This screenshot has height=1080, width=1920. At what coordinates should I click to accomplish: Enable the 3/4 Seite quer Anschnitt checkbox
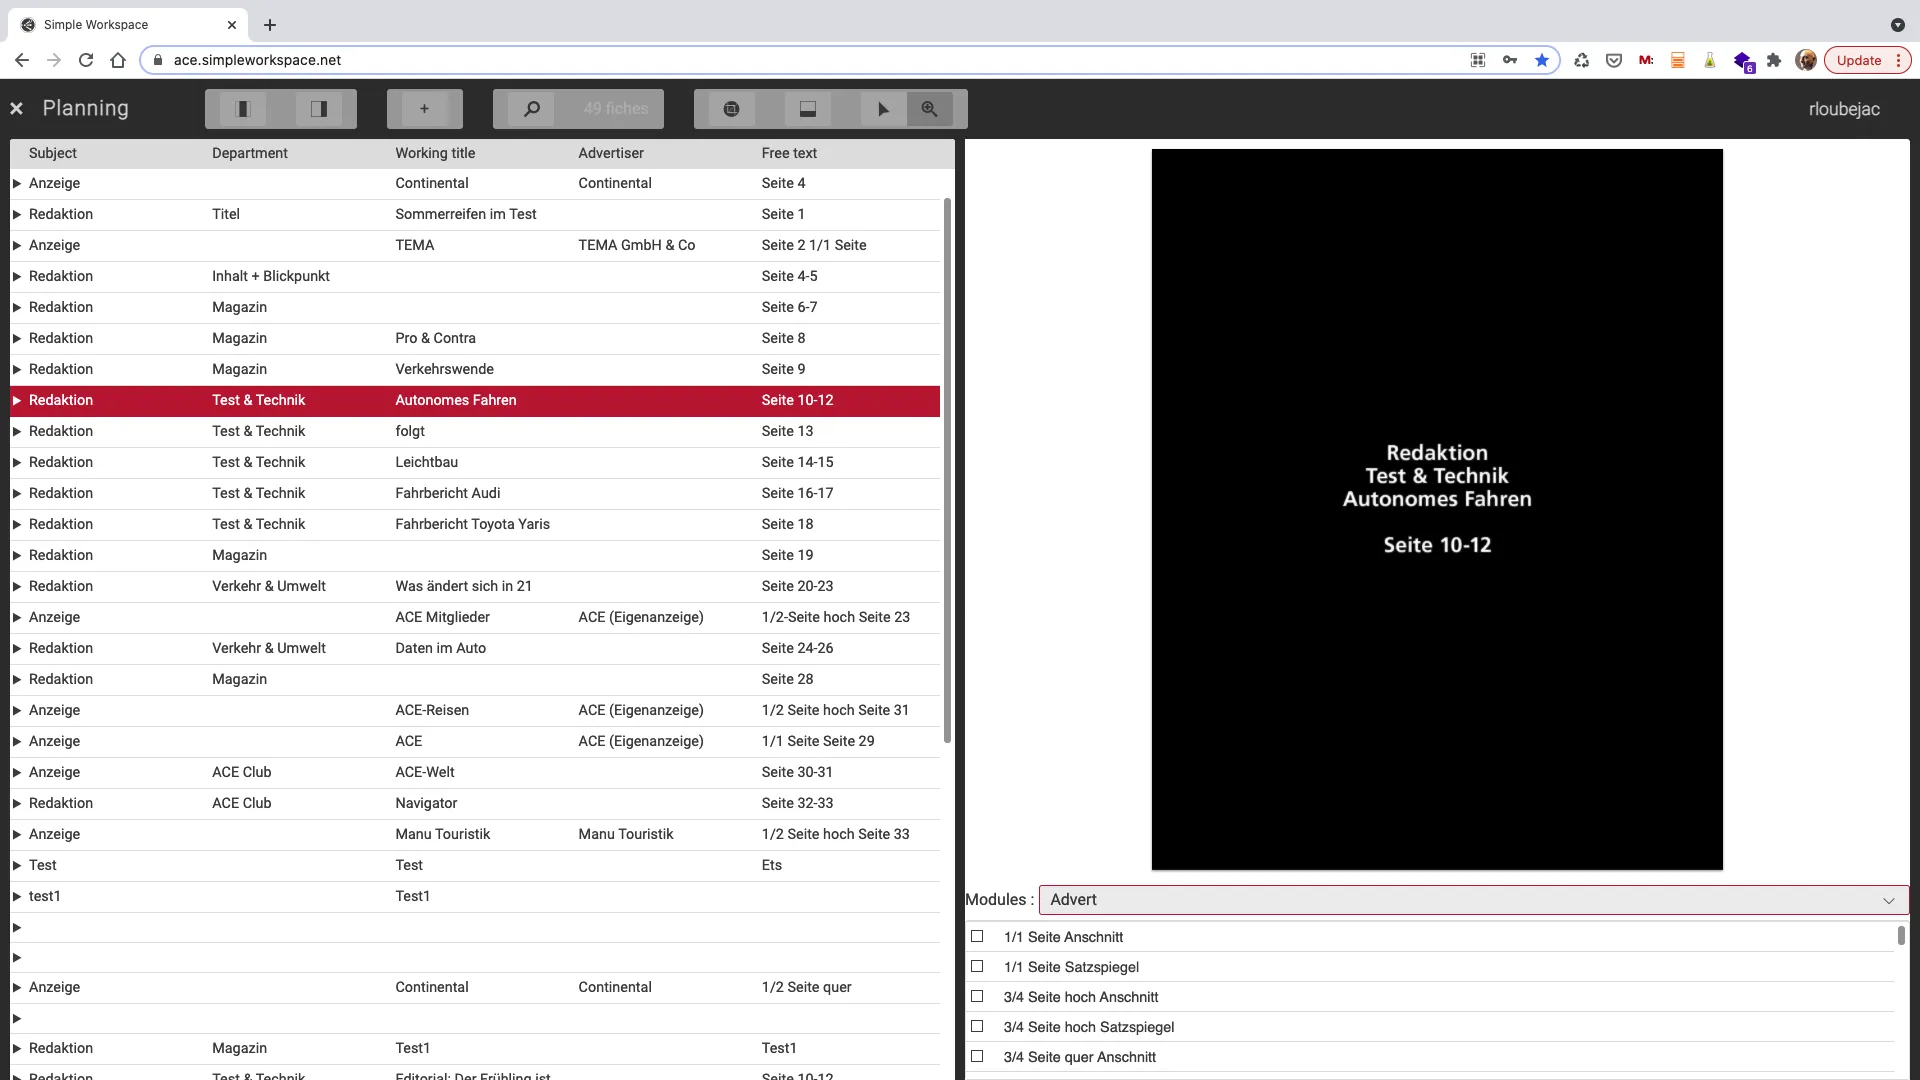(977, 1057)
